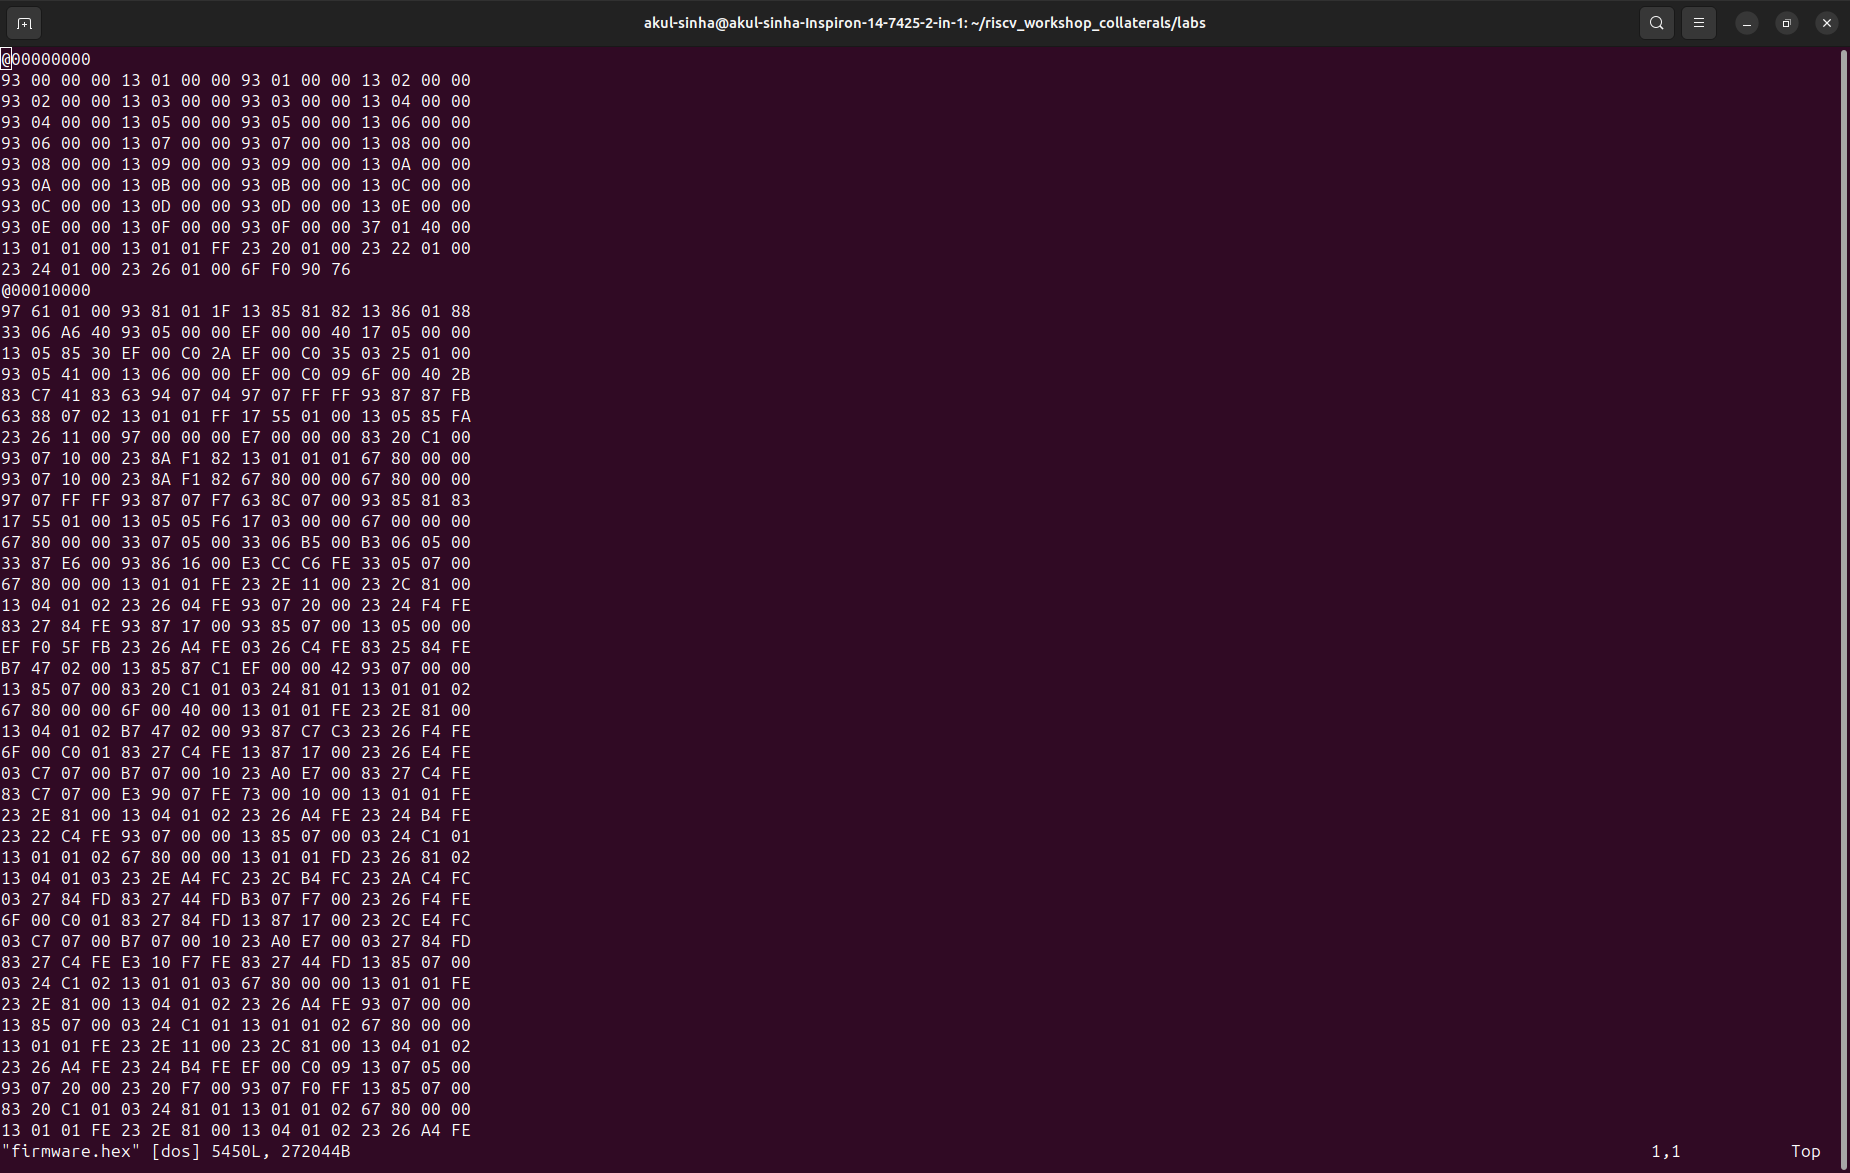This screenshot has width=1850, height=1173.
Task: Click the @00000000 address marker
Action: click(46, 59)
